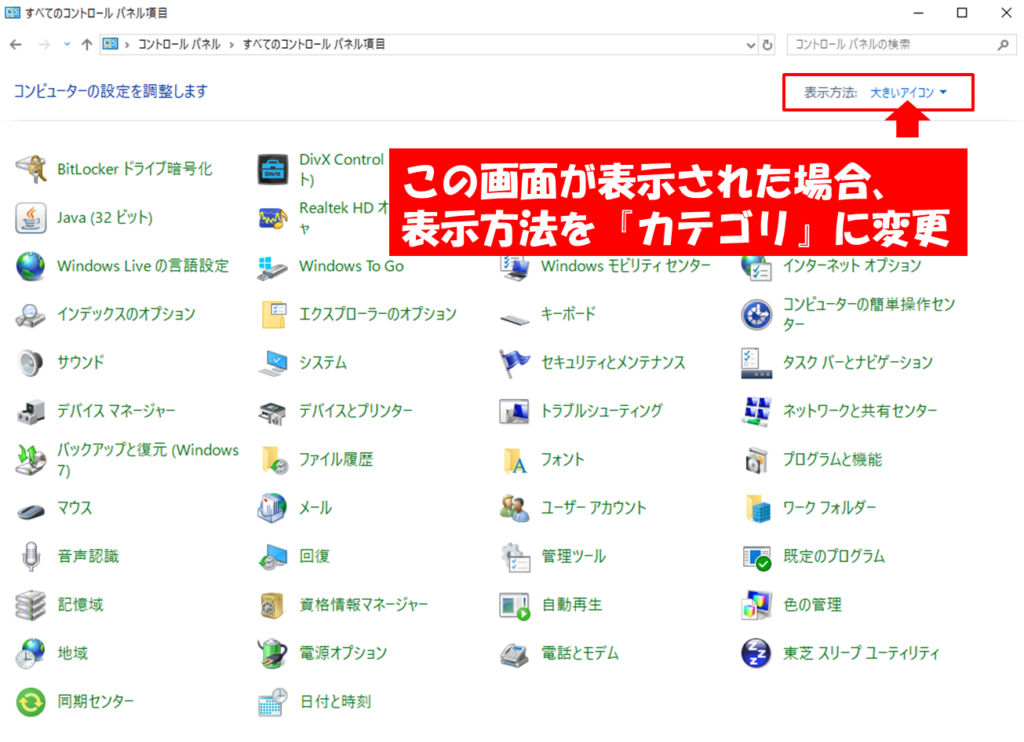Open the BitLocker ドライブ暗号化 icon
This screenshot has width=1024, height=742.
tap(31, 169)
